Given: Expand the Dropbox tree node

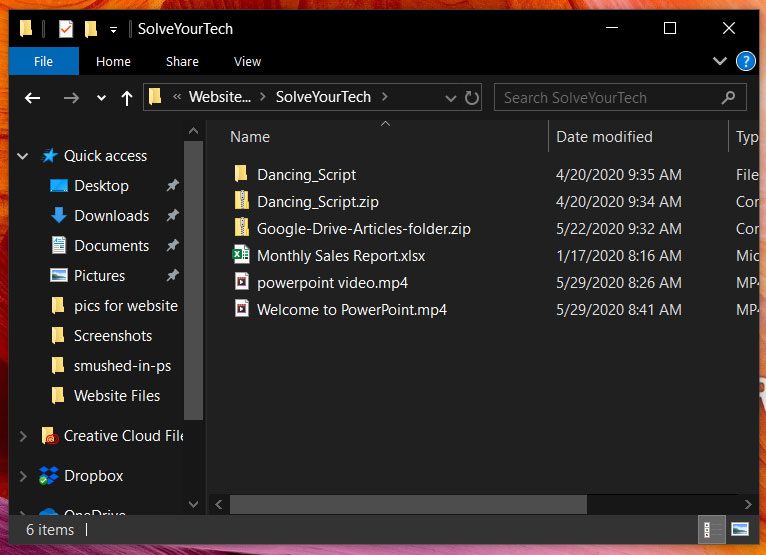Looking at the screenshot, I should click(23, 476).
